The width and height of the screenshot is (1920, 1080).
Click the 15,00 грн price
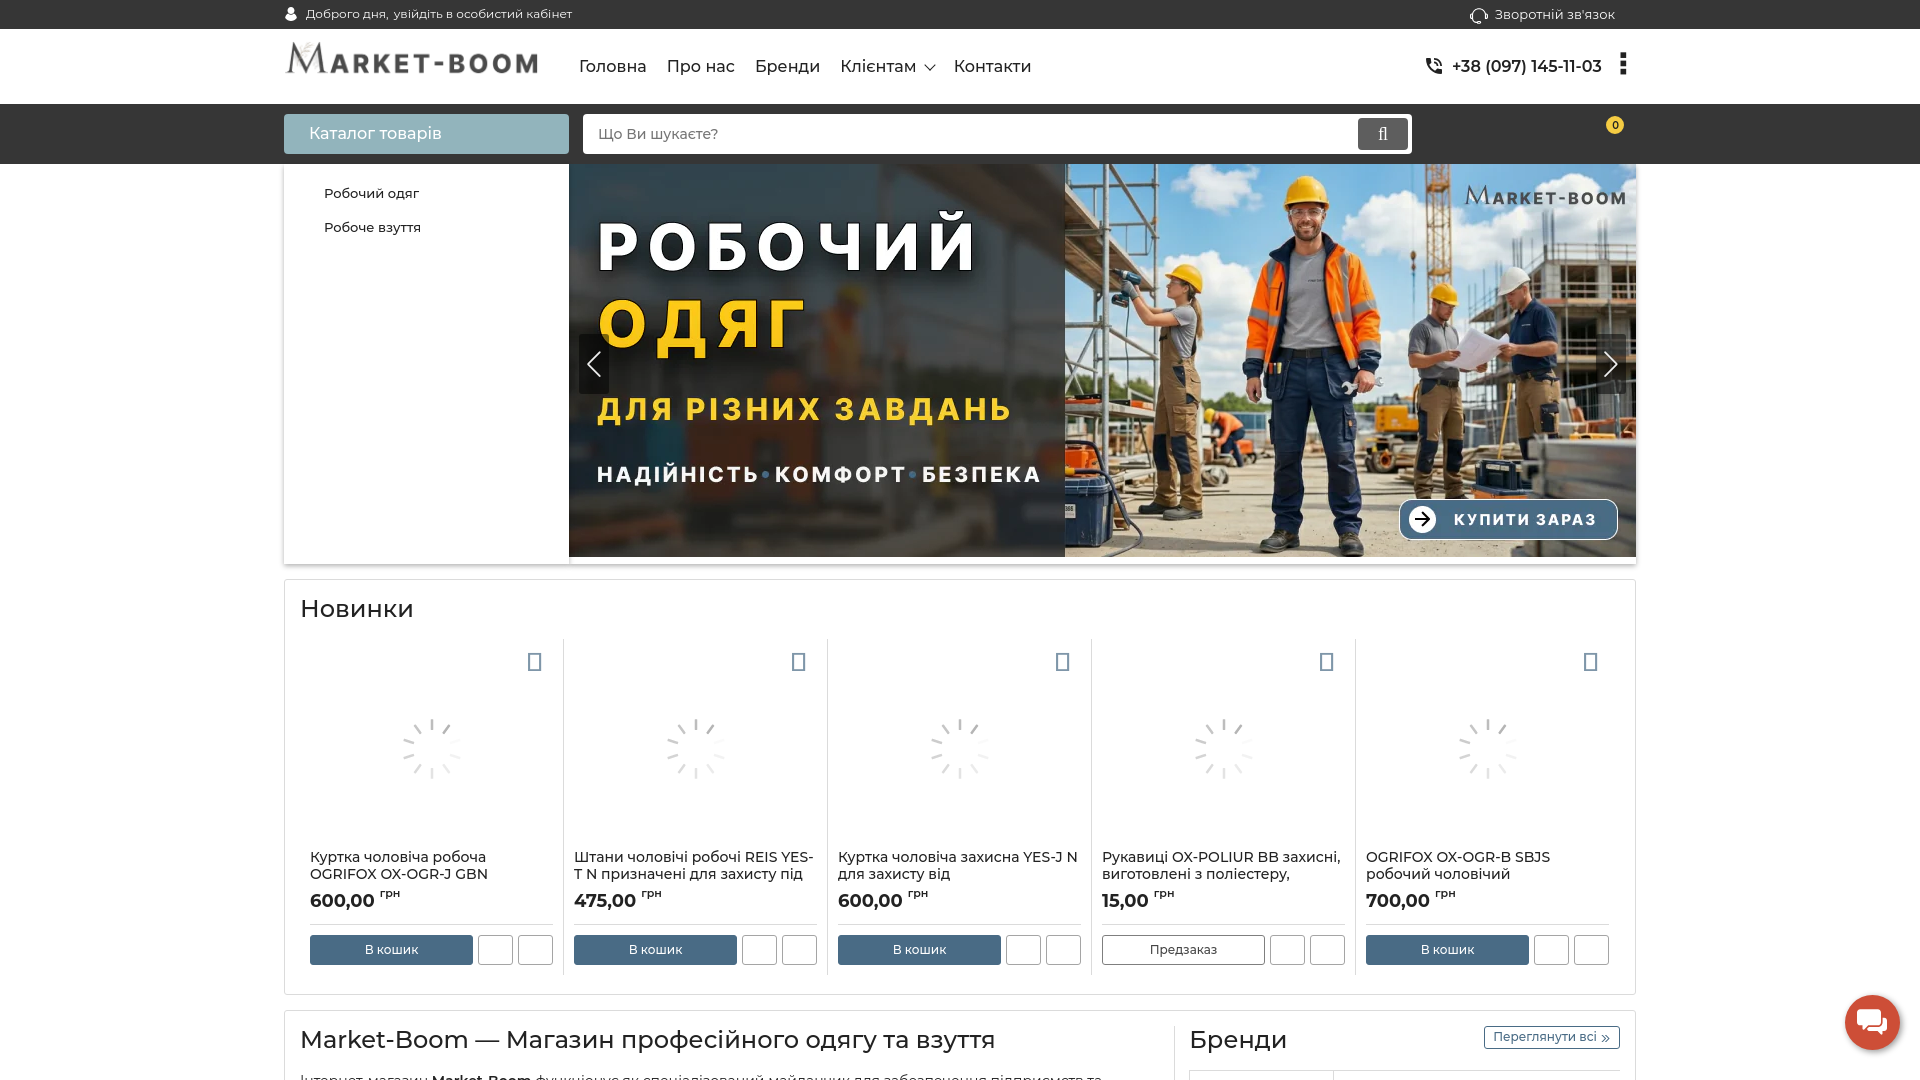click(1138, 899)
